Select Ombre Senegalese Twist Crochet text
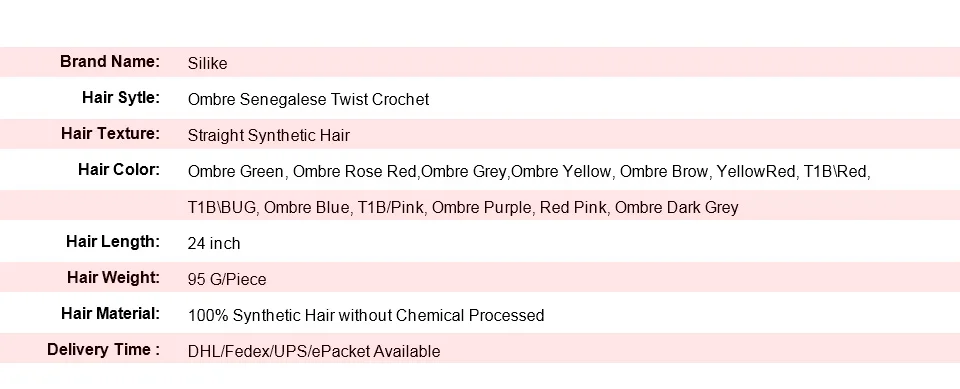The image size is (960, 389). (x=308, y=99)
